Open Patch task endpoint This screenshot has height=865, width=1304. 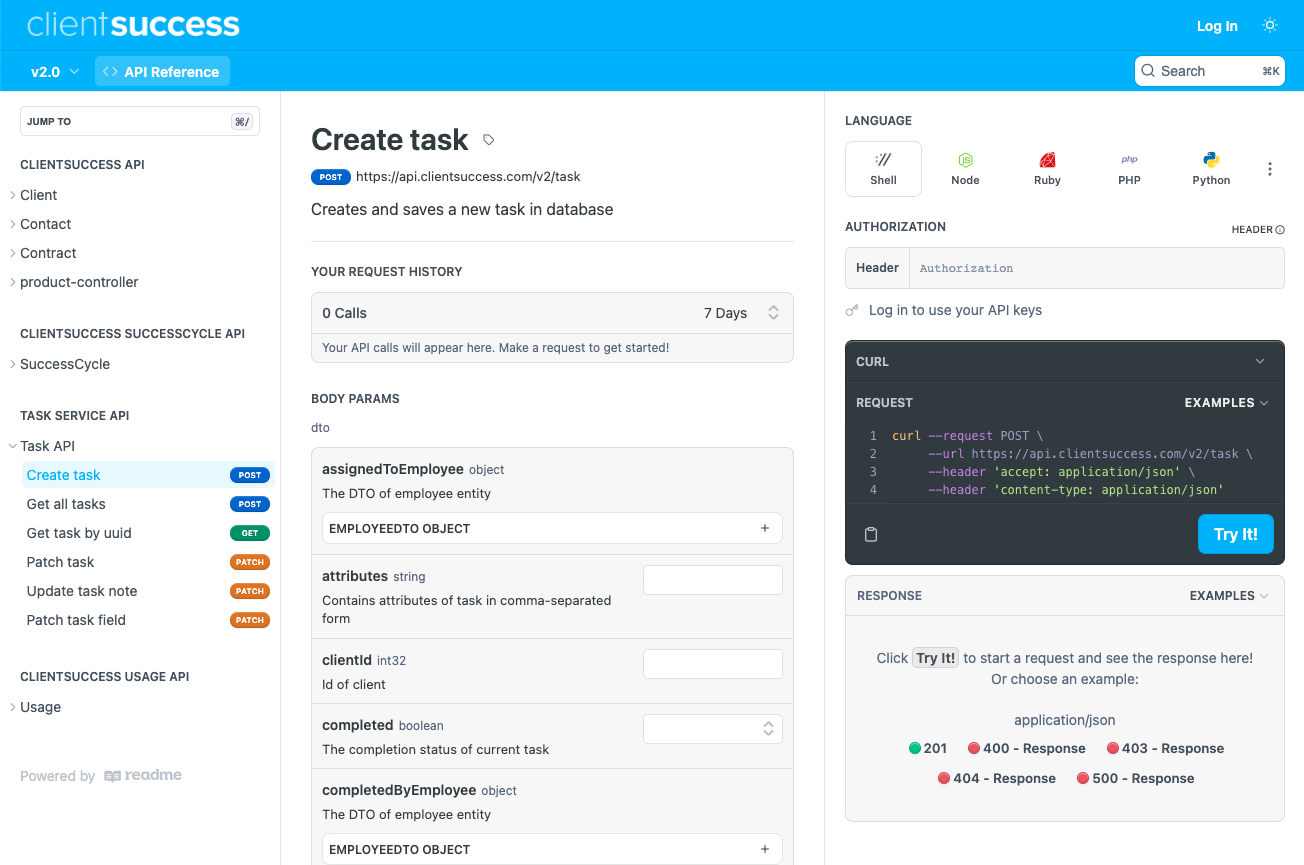[147, 562]
